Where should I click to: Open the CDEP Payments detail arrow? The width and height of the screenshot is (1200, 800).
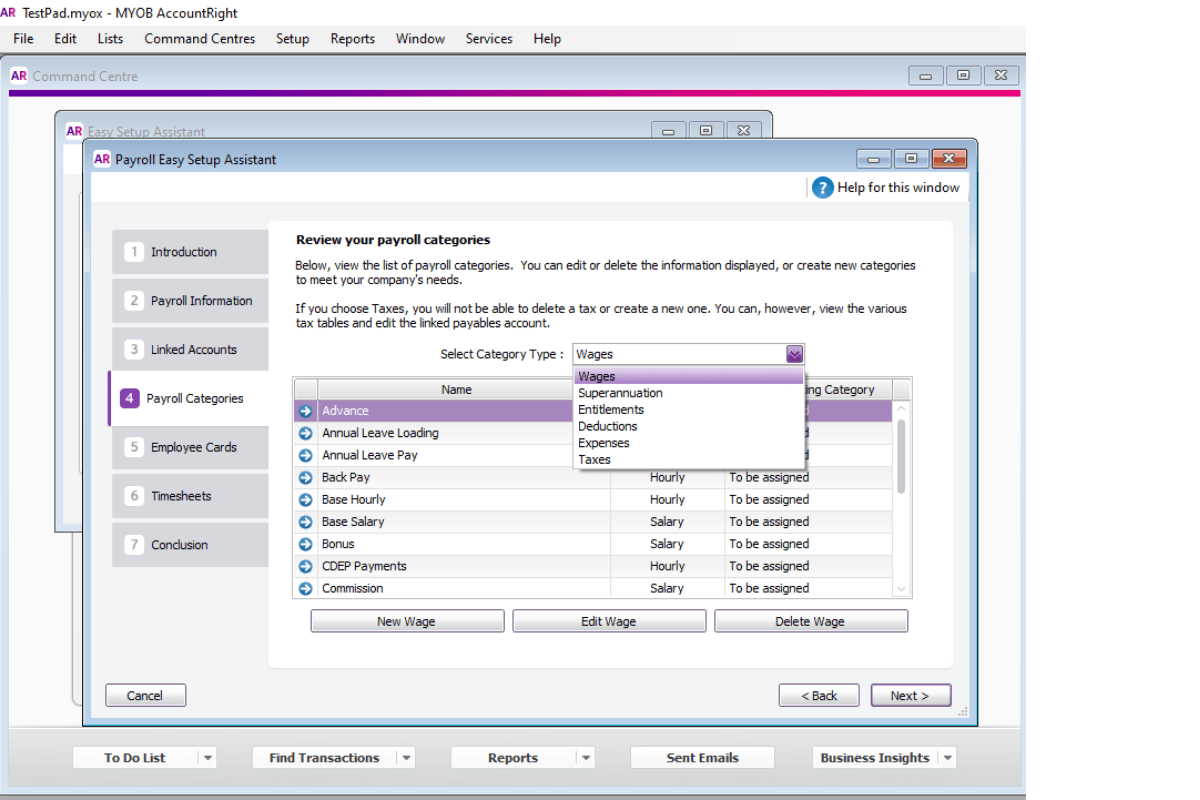click(305, 565)
